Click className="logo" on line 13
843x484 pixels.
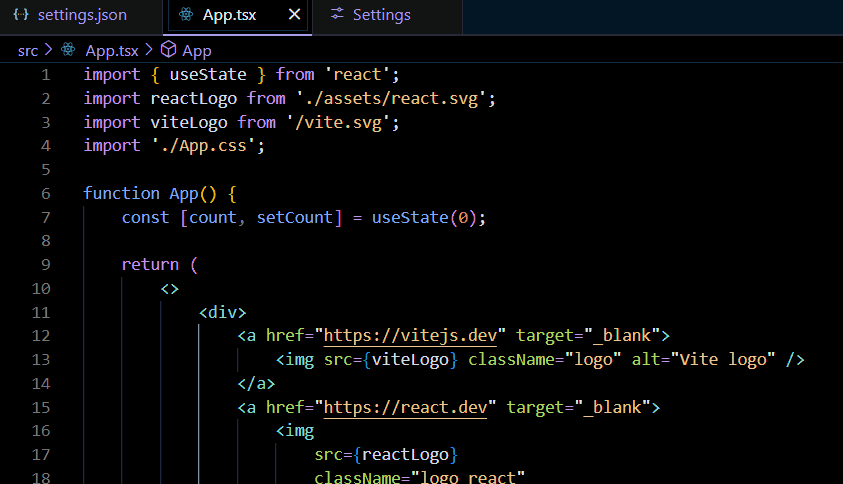point(545,360)
